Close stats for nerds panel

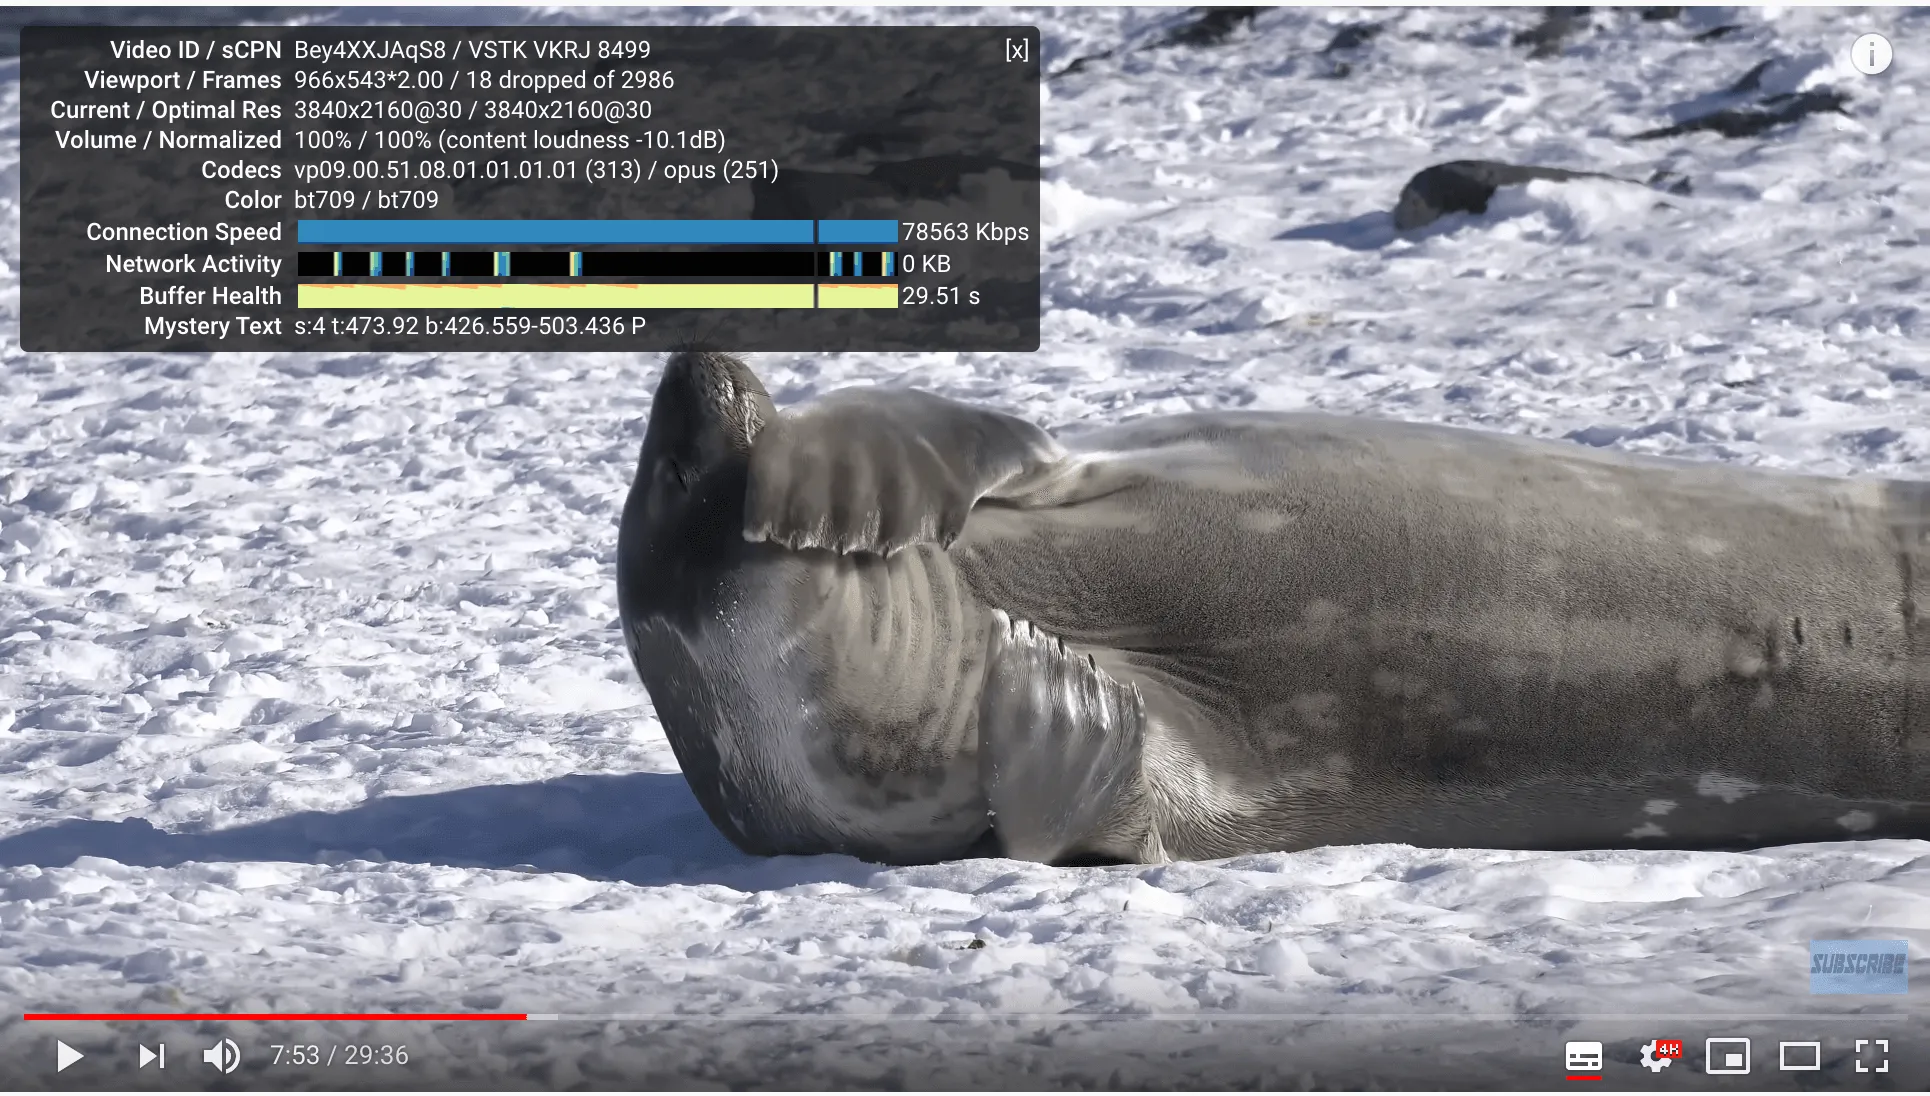1016,50
